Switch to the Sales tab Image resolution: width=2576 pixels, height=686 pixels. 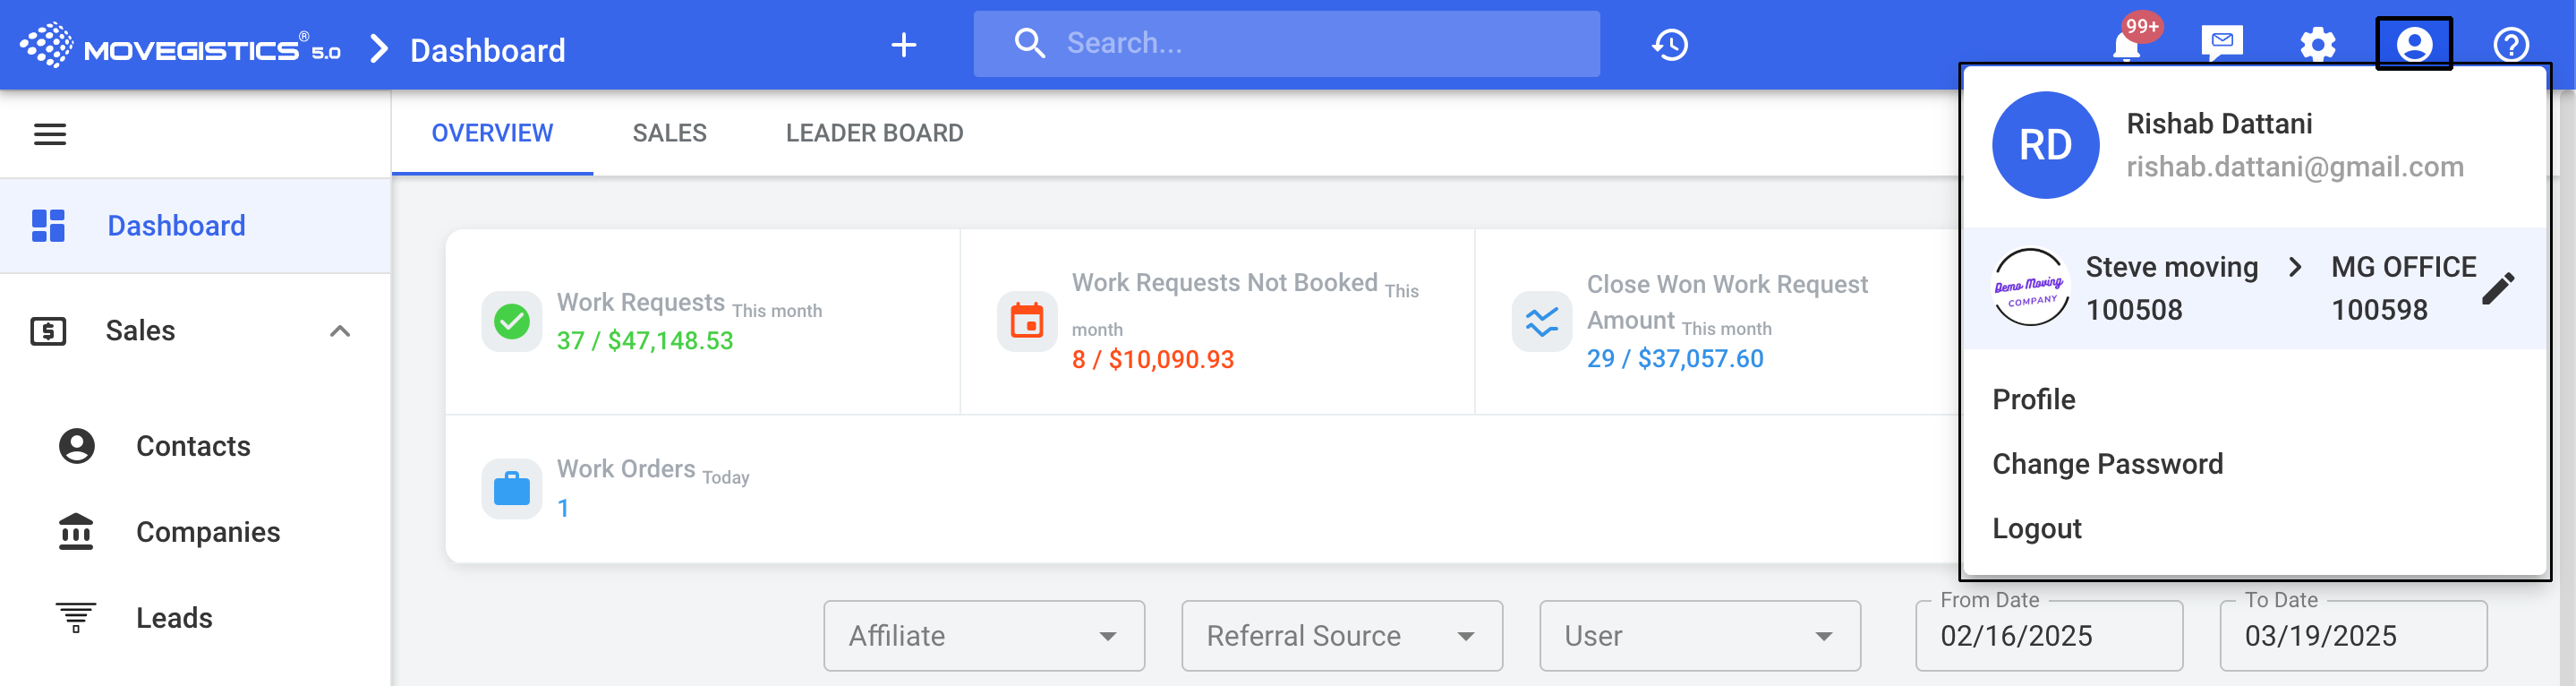click(x=669, y=133)
